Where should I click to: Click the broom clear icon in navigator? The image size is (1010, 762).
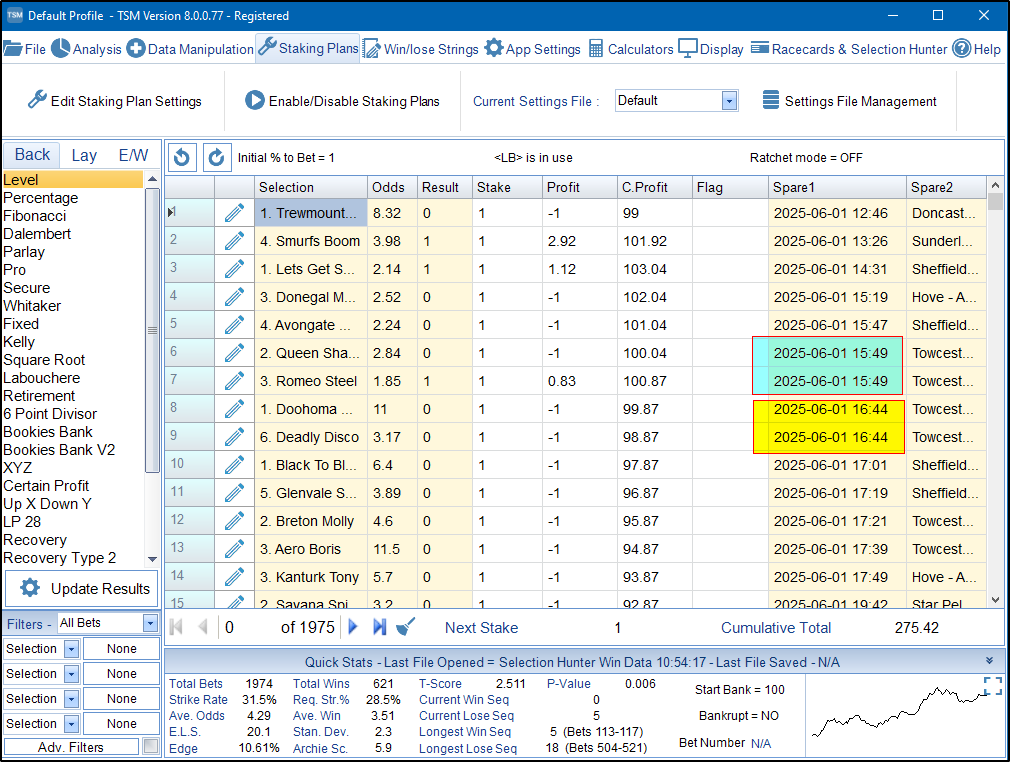click(x=406, y=627)
